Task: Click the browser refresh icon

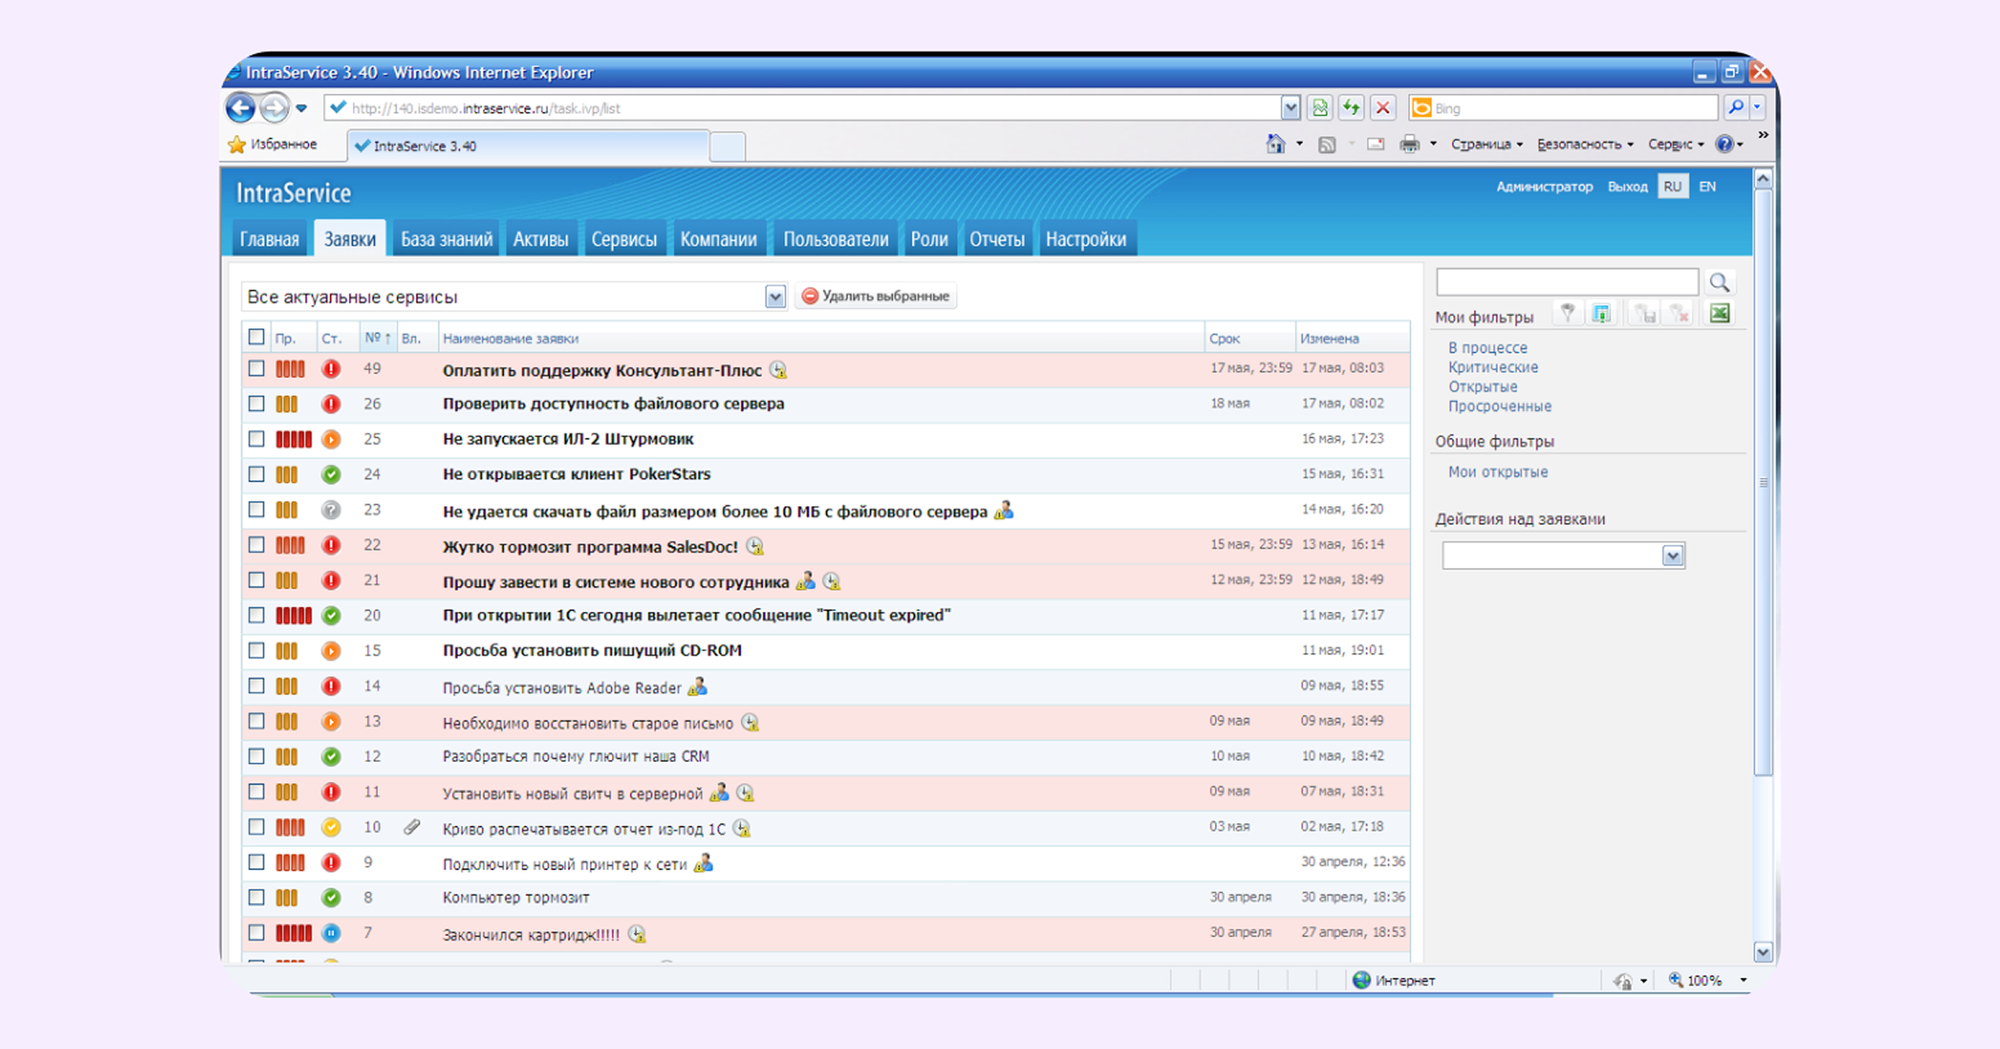Action: (1352, 108)
